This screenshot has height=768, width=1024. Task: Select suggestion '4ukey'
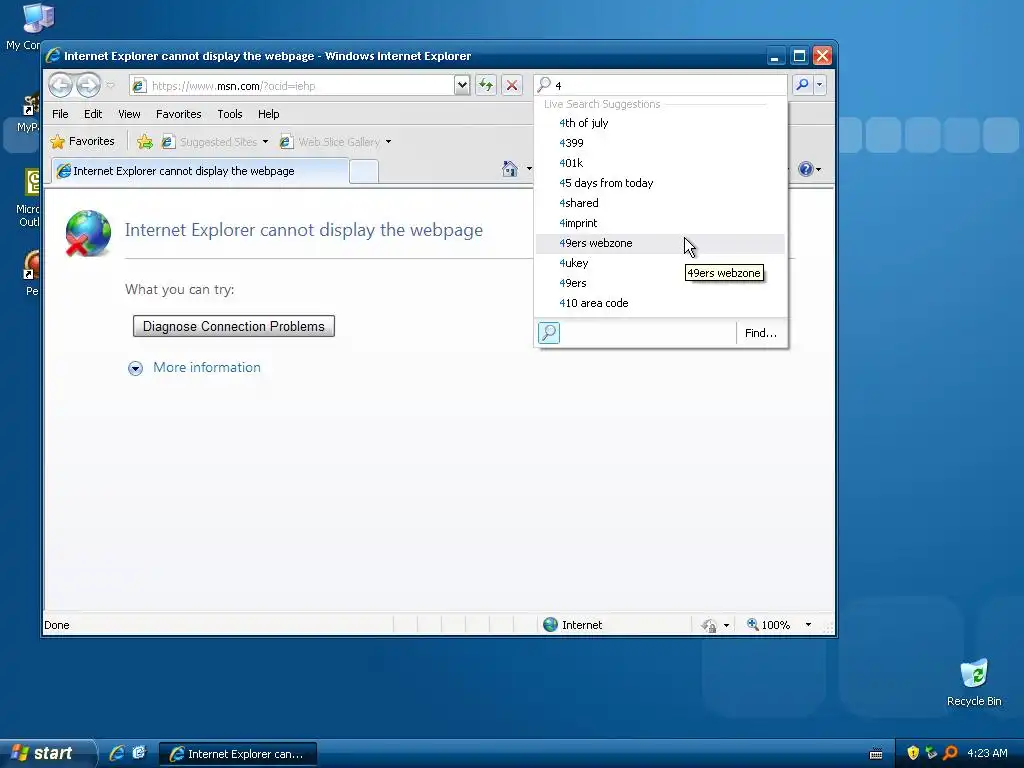pos(660,263)
